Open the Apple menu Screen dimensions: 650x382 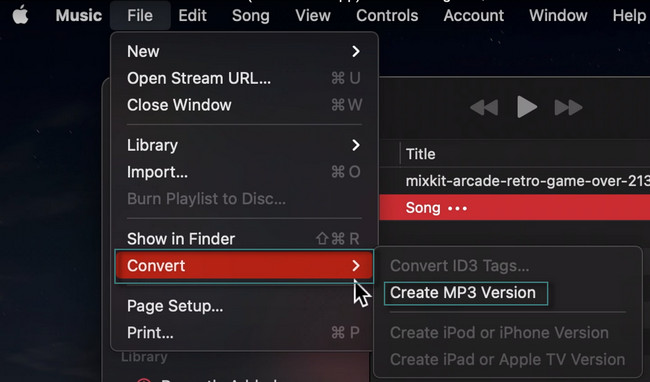click(20, 16)
